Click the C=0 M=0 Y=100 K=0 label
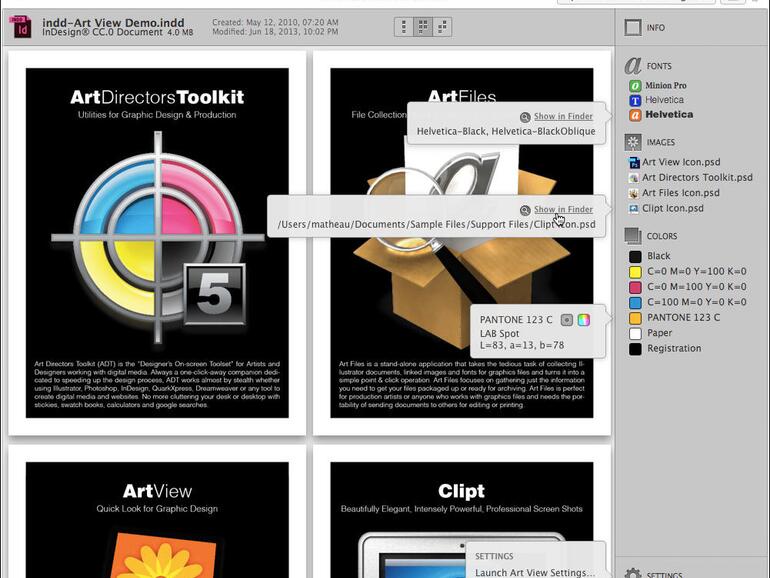 point(697,271)
